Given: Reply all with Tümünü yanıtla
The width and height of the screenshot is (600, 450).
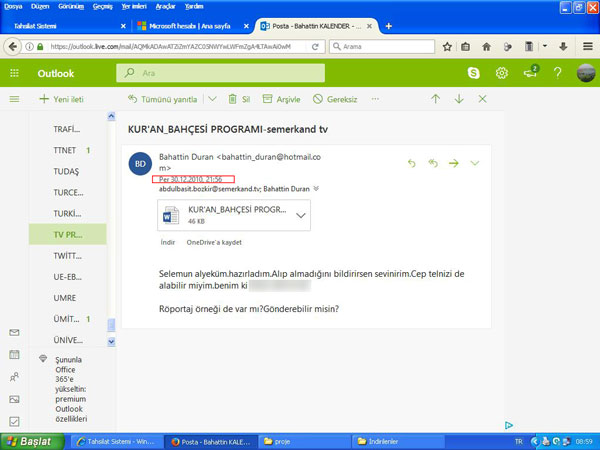Looking at the screenshot, I should [163, 99].
